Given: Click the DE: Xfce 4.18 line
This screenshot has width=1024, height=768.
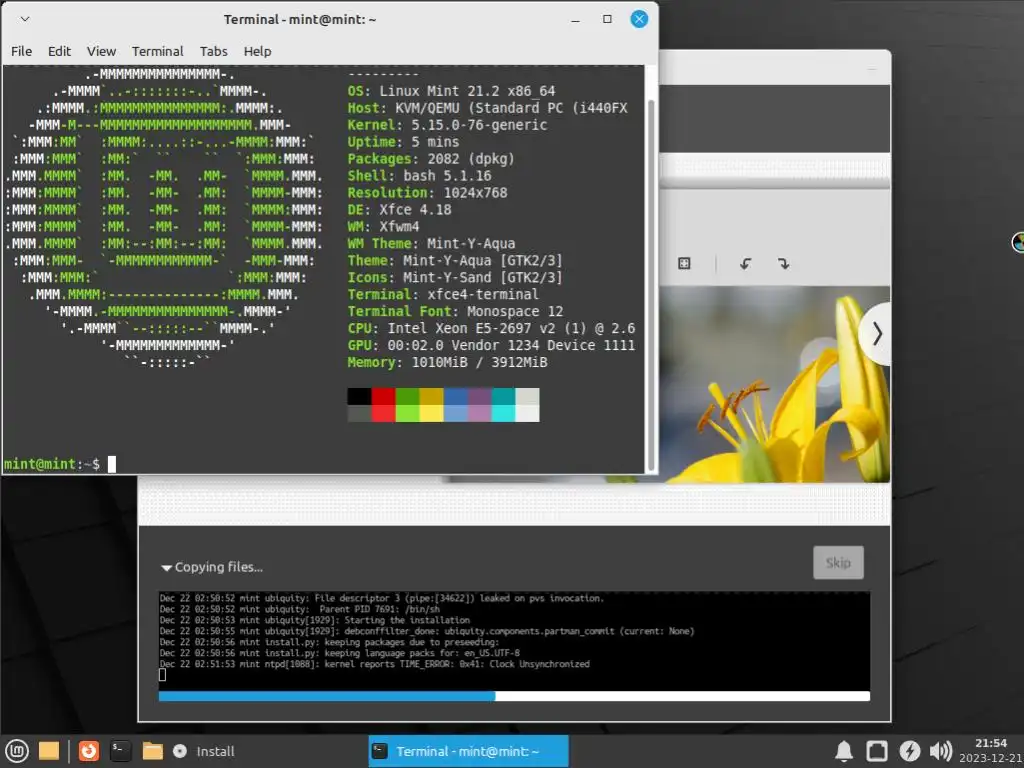Looking at the screenshot, I should click(x=399, y=210).
